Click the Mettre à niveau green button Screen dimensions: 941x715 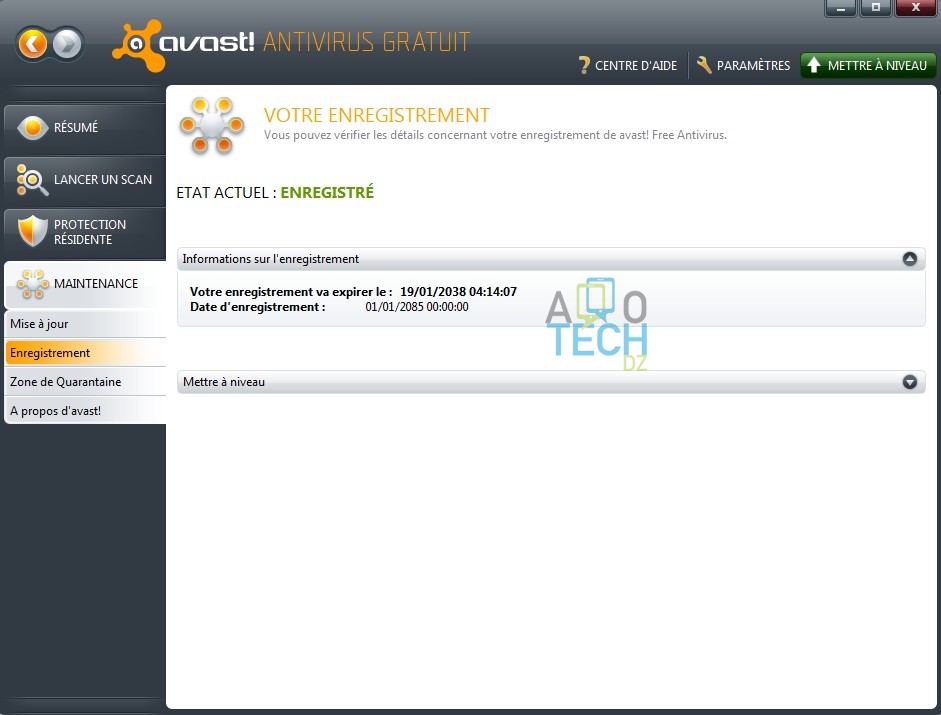[x=868, y=65]
